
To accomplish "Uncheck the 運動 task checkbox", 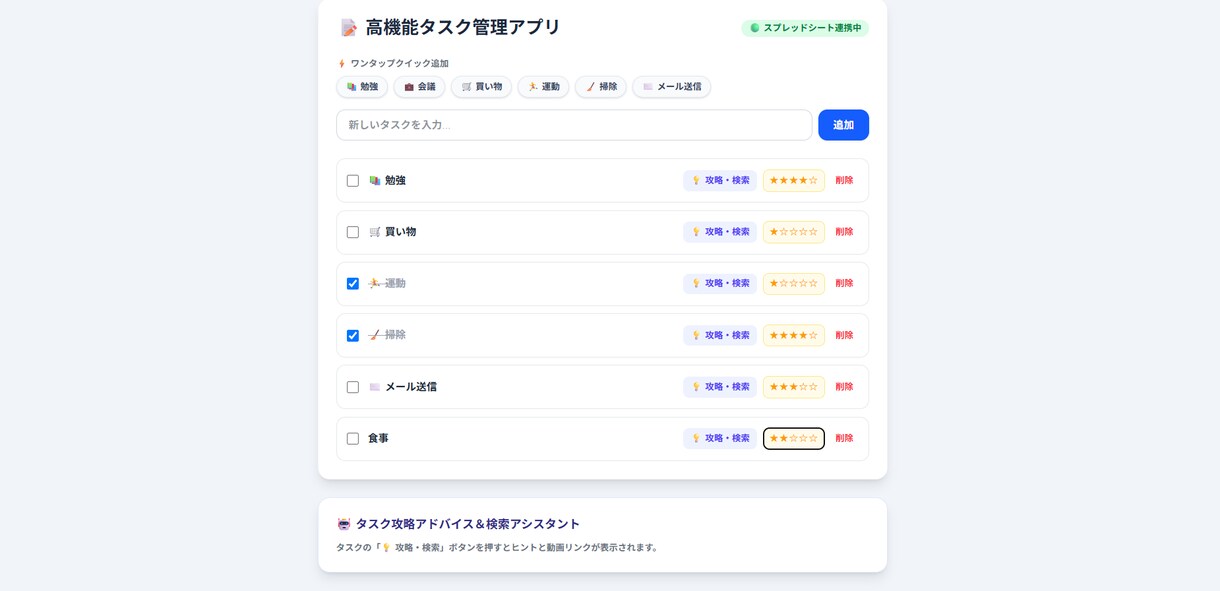I will coord(353,284).
